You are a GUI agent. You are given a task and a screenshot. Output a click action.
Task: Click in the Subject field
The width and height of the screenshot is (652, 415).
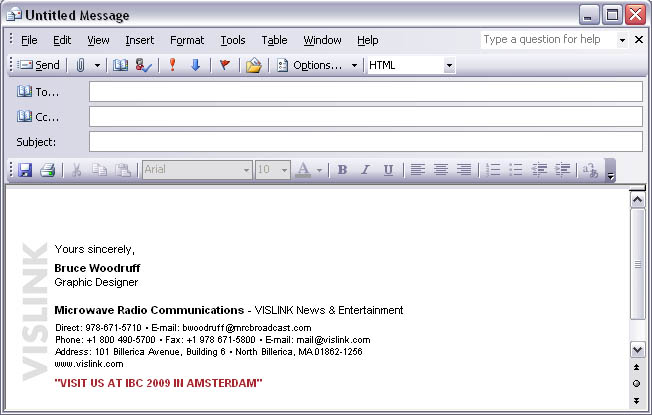coord(366,142)
